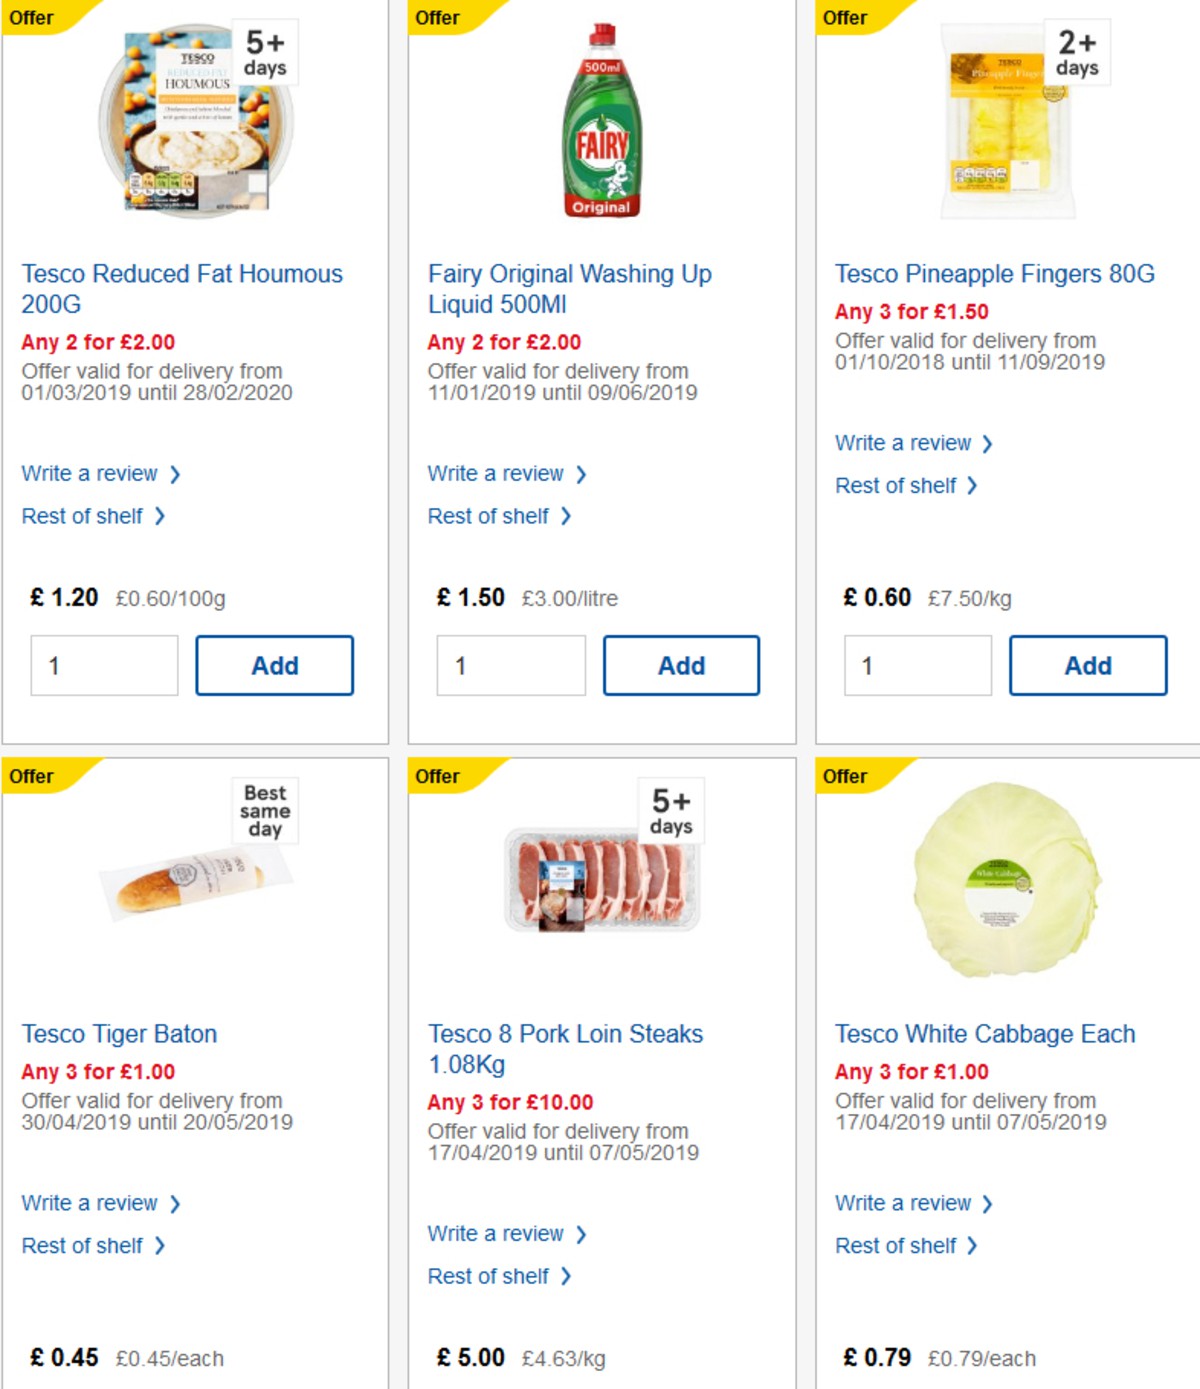Click the Any 3 for £10.00 offer text

509,1102
